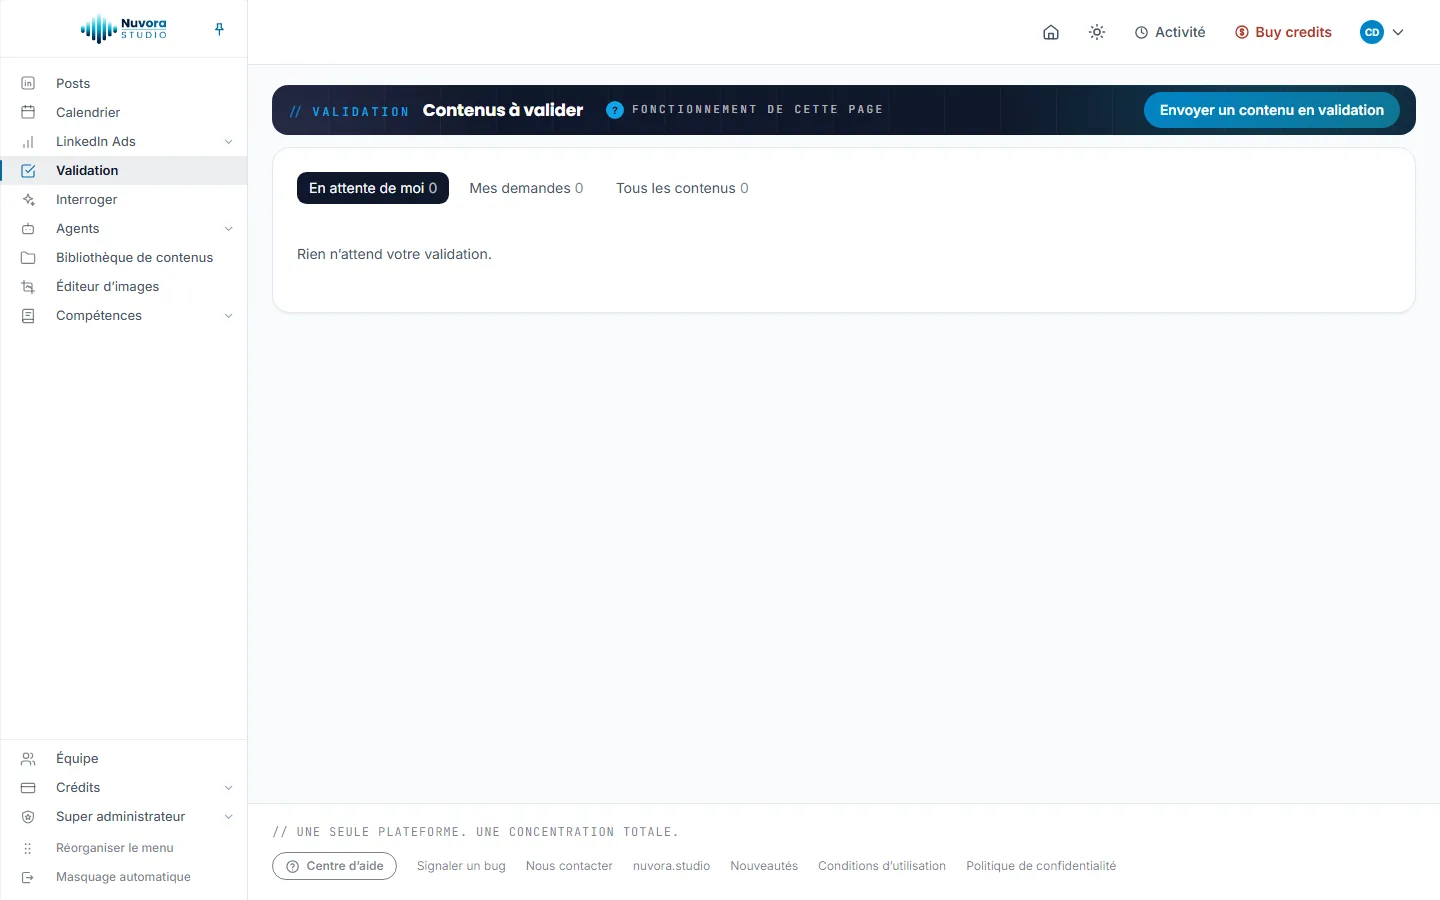
Task: Open Interroger in the sidebar
Action: (124, 199)
